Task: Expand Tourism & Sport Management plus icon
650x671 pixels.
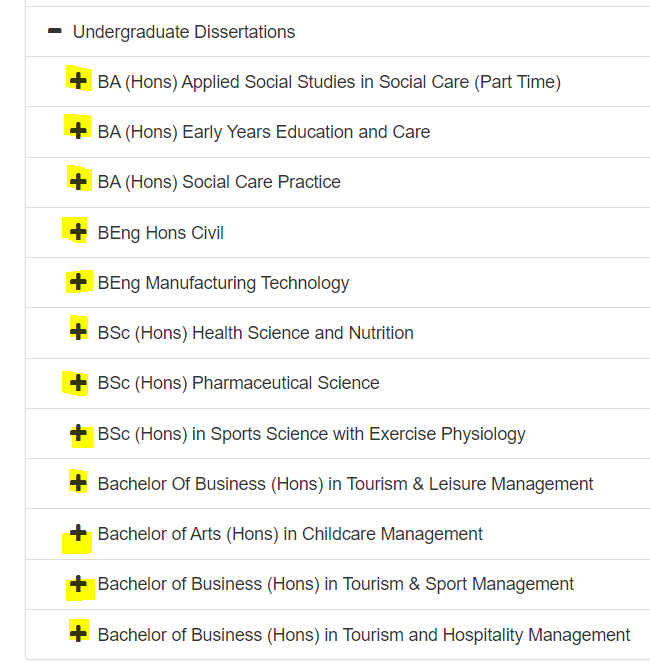Action: point(78,584)
